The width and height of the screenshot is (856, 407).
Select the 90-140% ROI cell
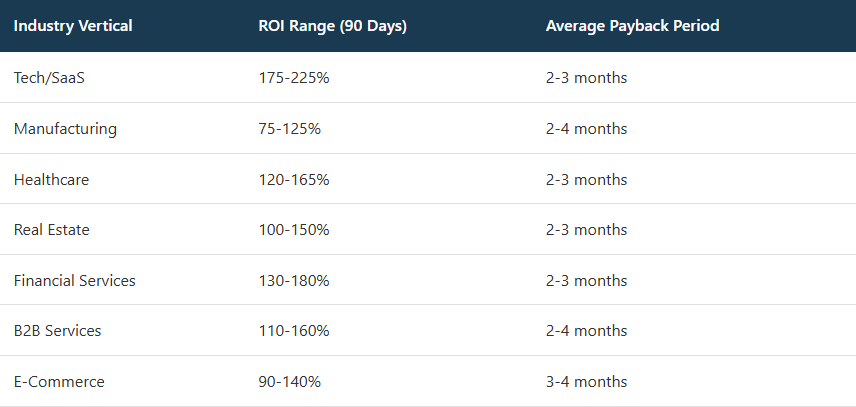290,382
